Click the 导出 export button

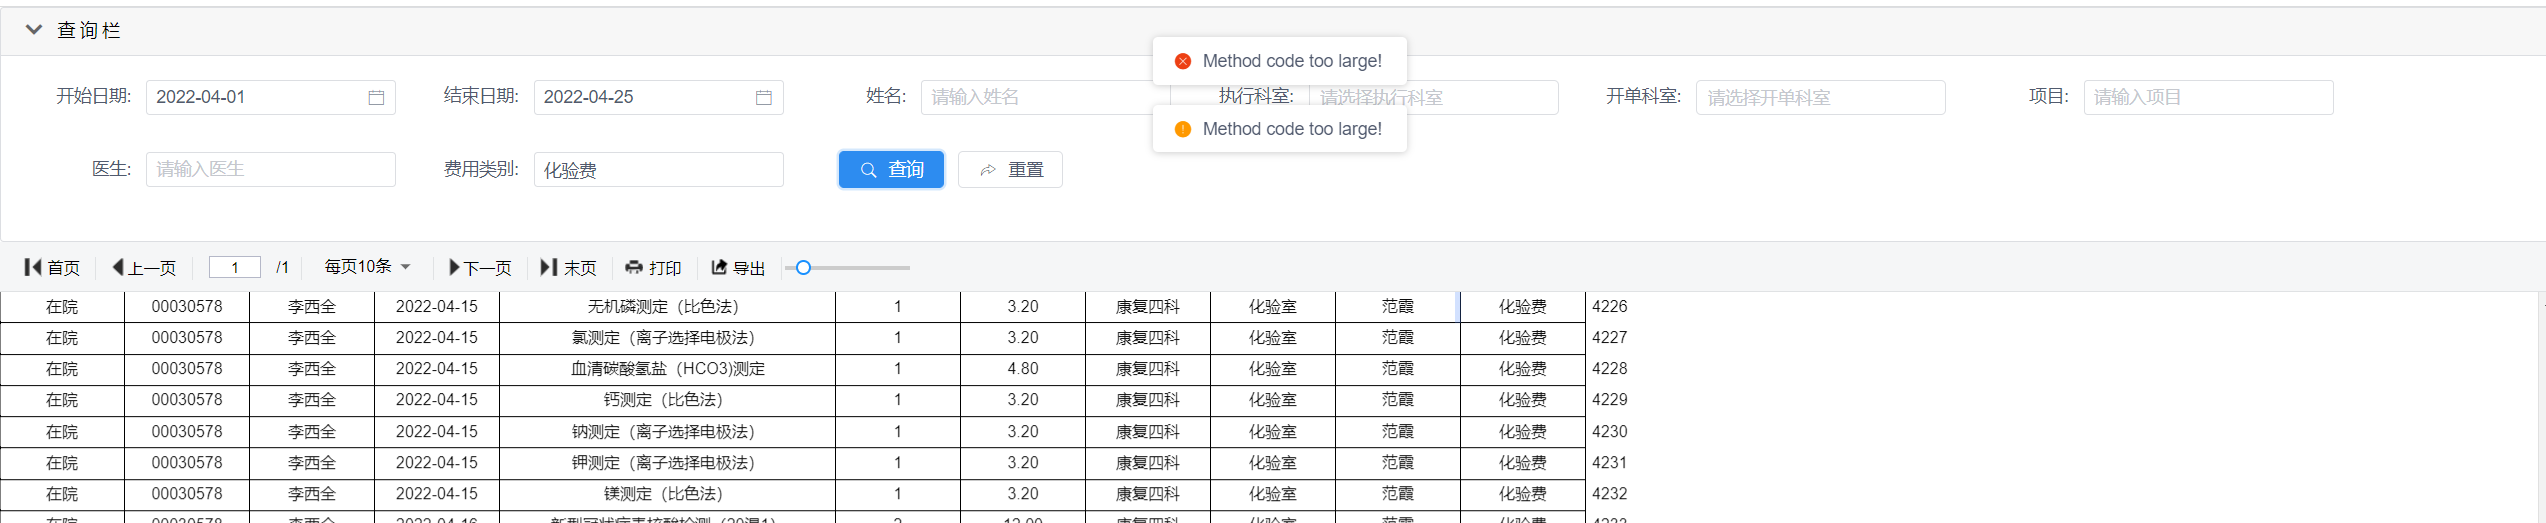738,267
